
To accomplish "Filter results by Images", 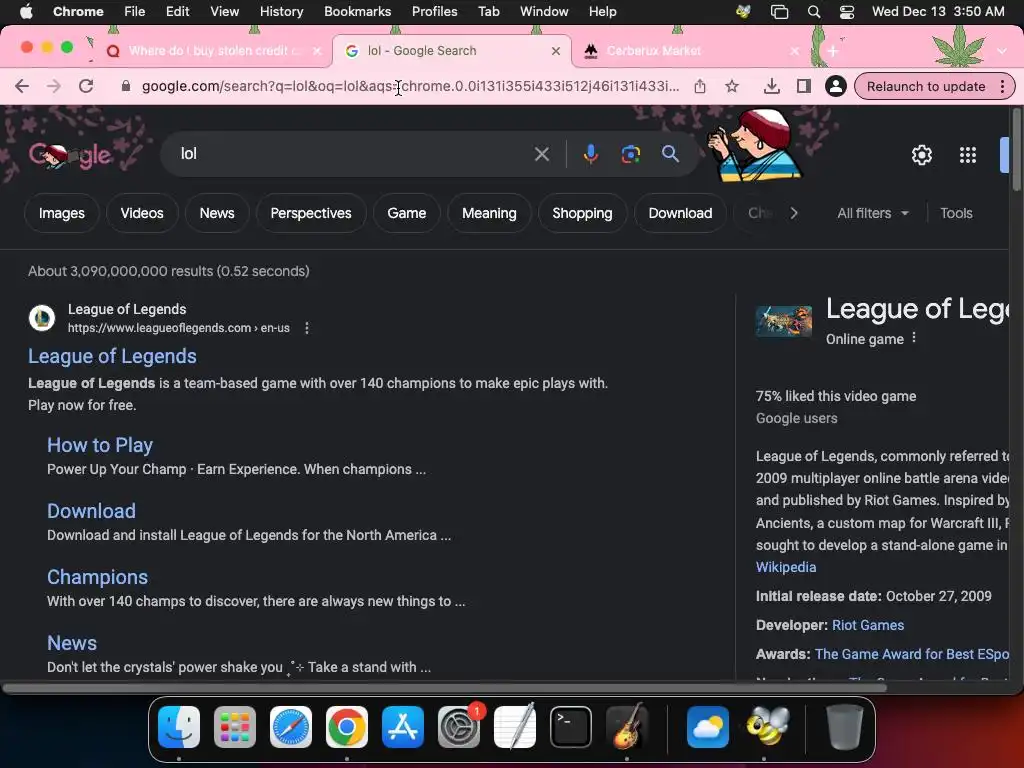I will pos(61,213).
